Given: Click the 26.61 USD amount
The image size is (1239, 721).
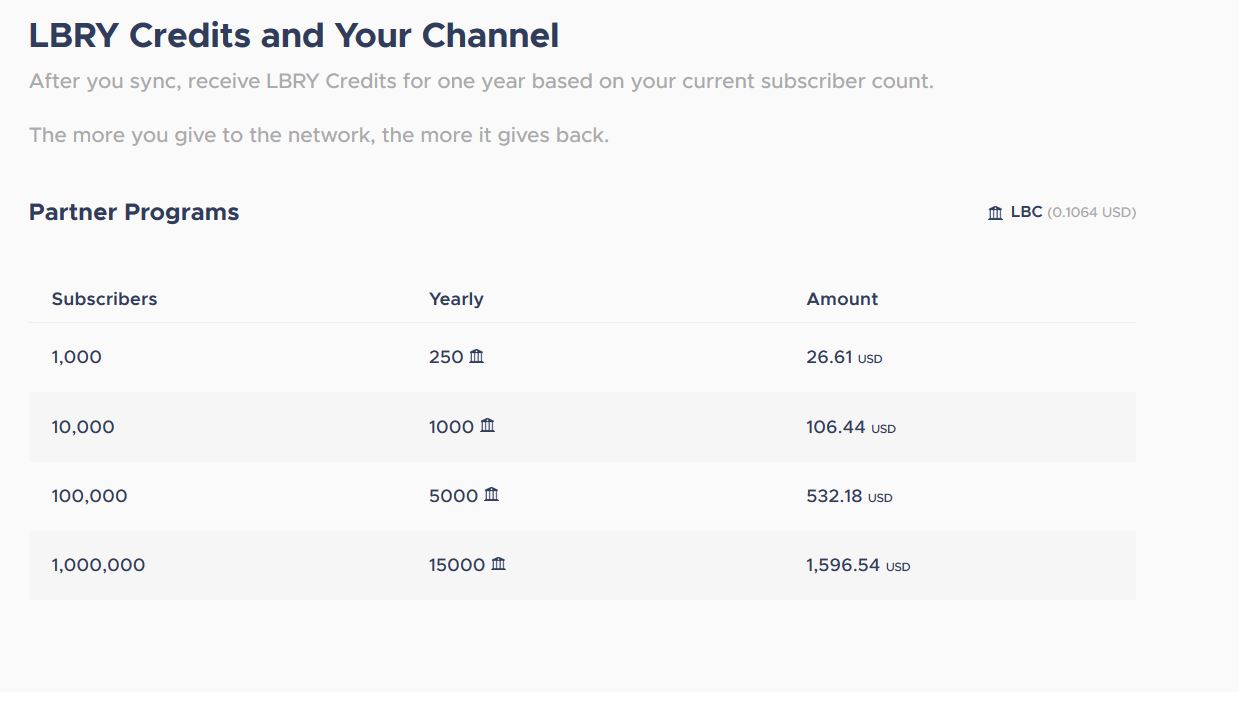Looking at the screenshot, I should [x=844, y=357].
